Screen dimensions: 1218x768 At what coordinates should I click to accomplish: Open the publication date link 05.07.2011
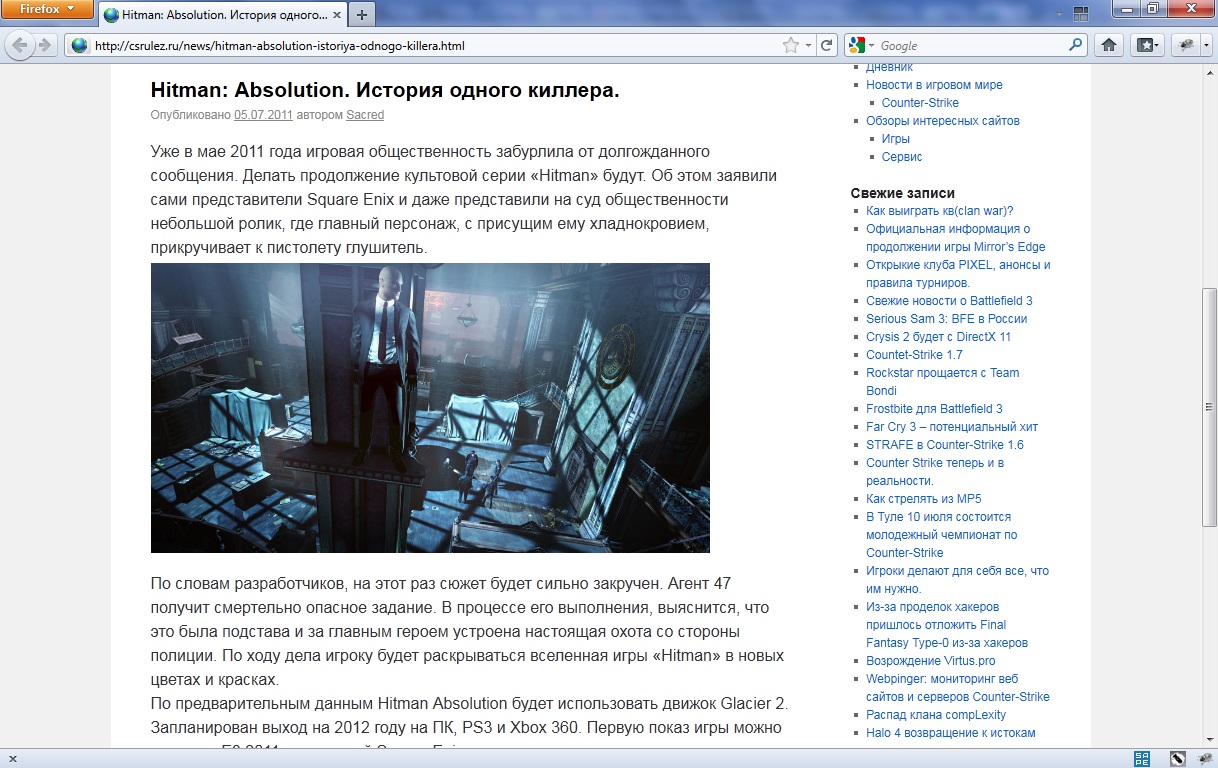[263, 115]
